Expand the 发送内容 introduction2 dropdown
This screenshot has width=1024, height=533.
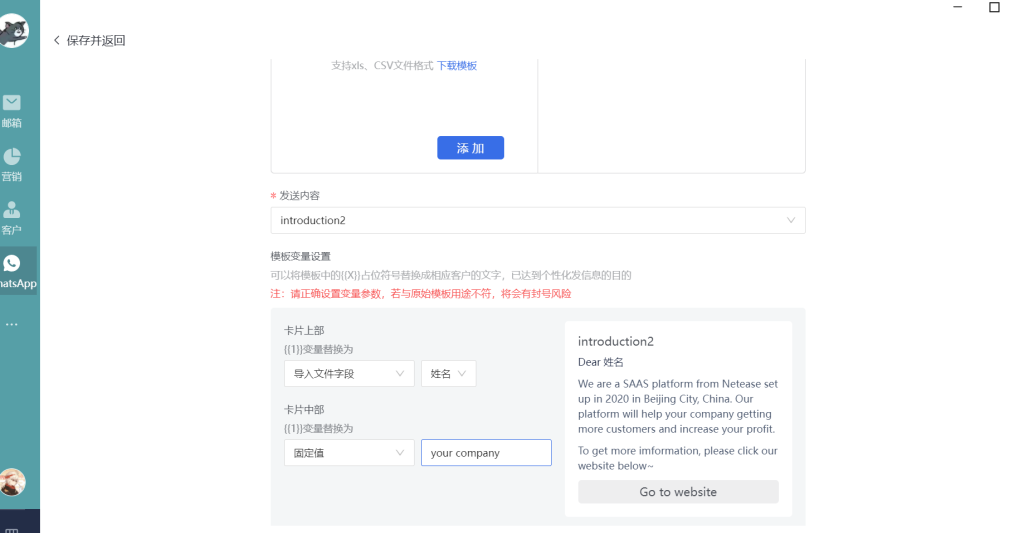537,220
